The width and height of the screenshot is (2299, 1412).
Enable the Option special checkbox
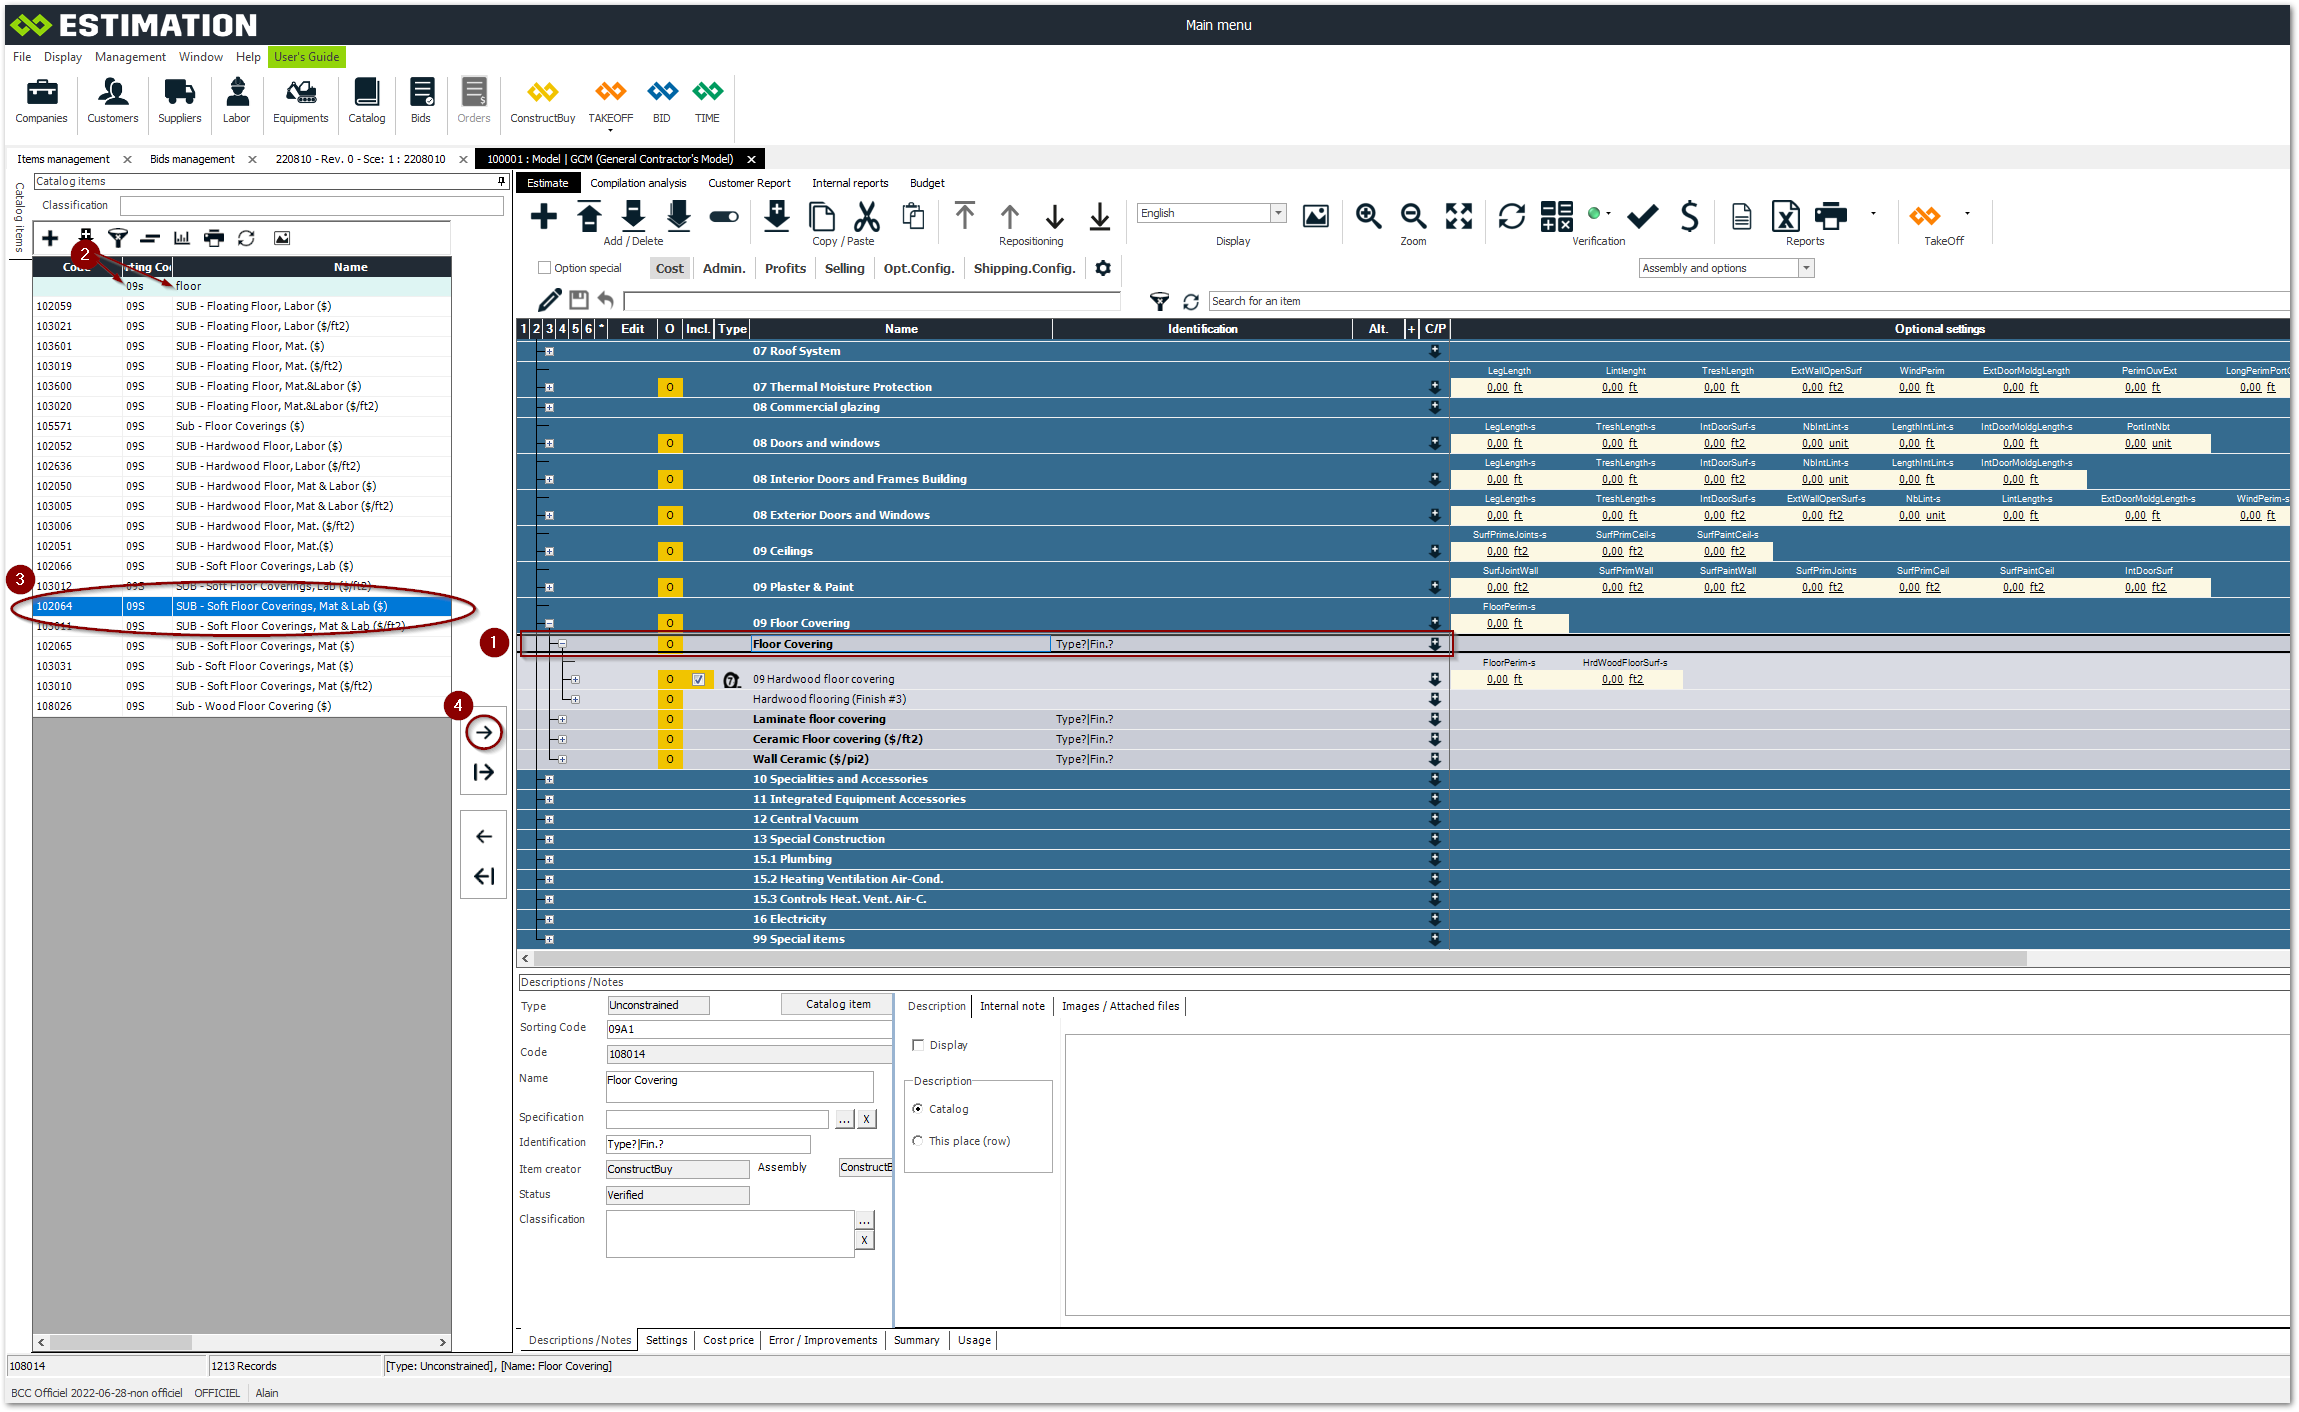click(545, 268)
